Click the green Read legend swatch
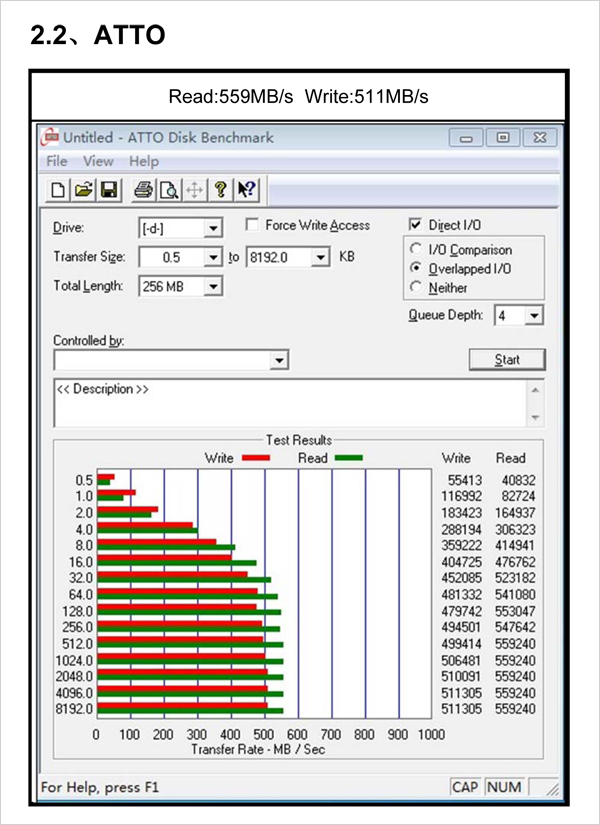The image size is (600, 825). pyautogui.click(x=348, y=458)
